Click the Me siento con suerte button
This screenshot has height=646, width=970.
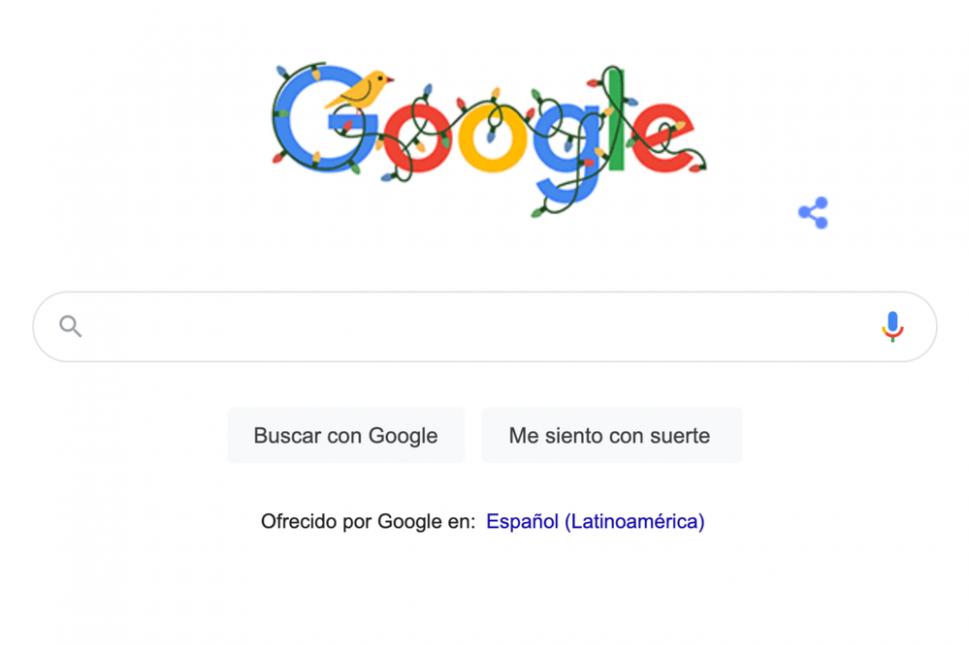(x=611, y=435)
